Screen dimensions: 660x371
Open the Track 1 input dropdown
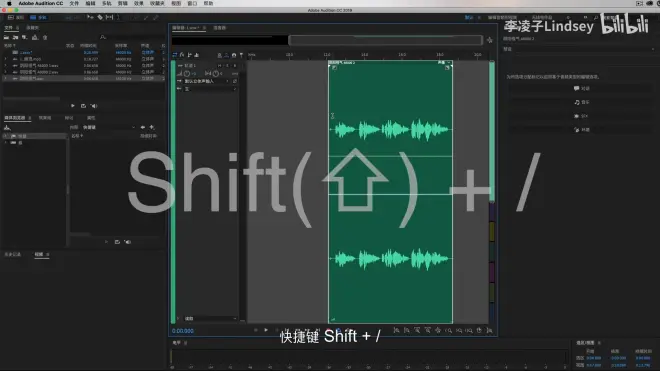tap(207, 81)
